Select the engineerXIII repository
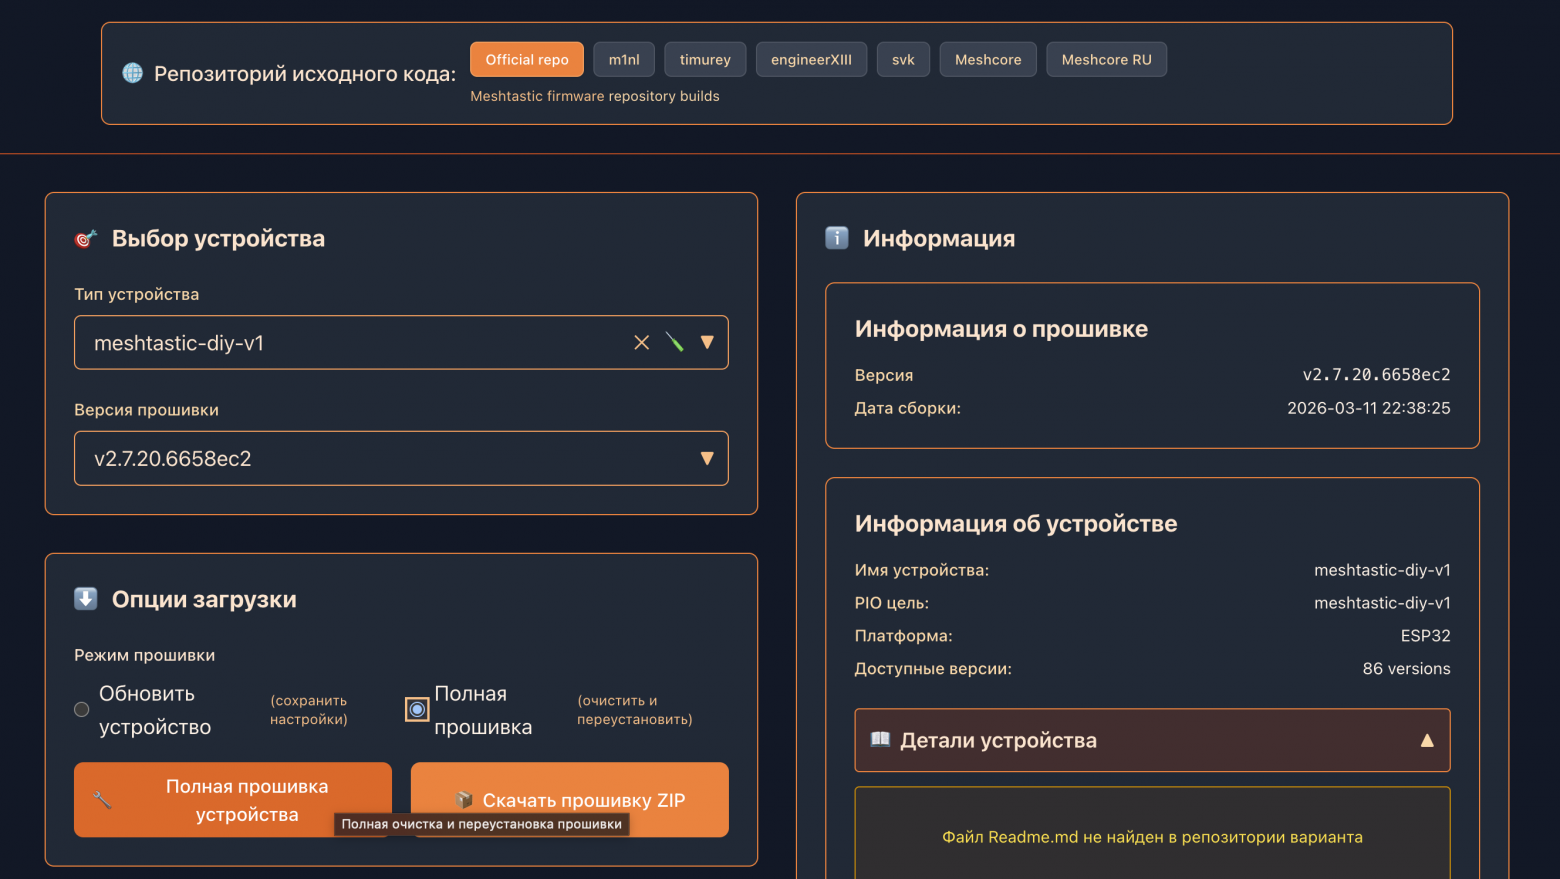1560x879 pixels. tap(811, 60)
